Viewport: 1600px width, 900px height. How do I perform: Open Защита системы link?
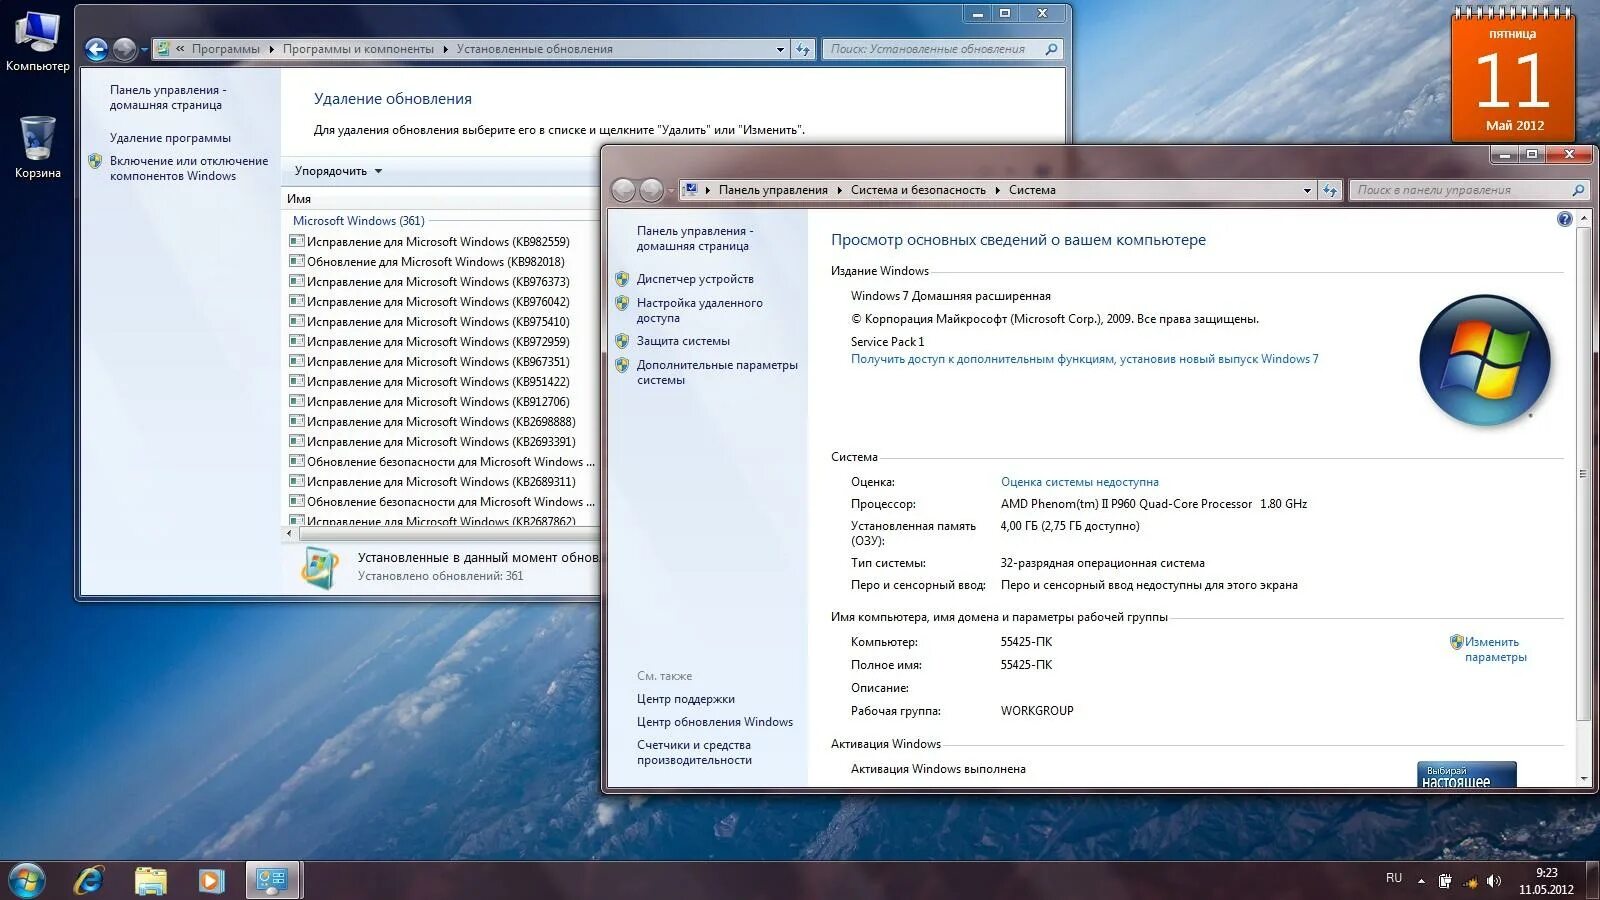[683, 341]
